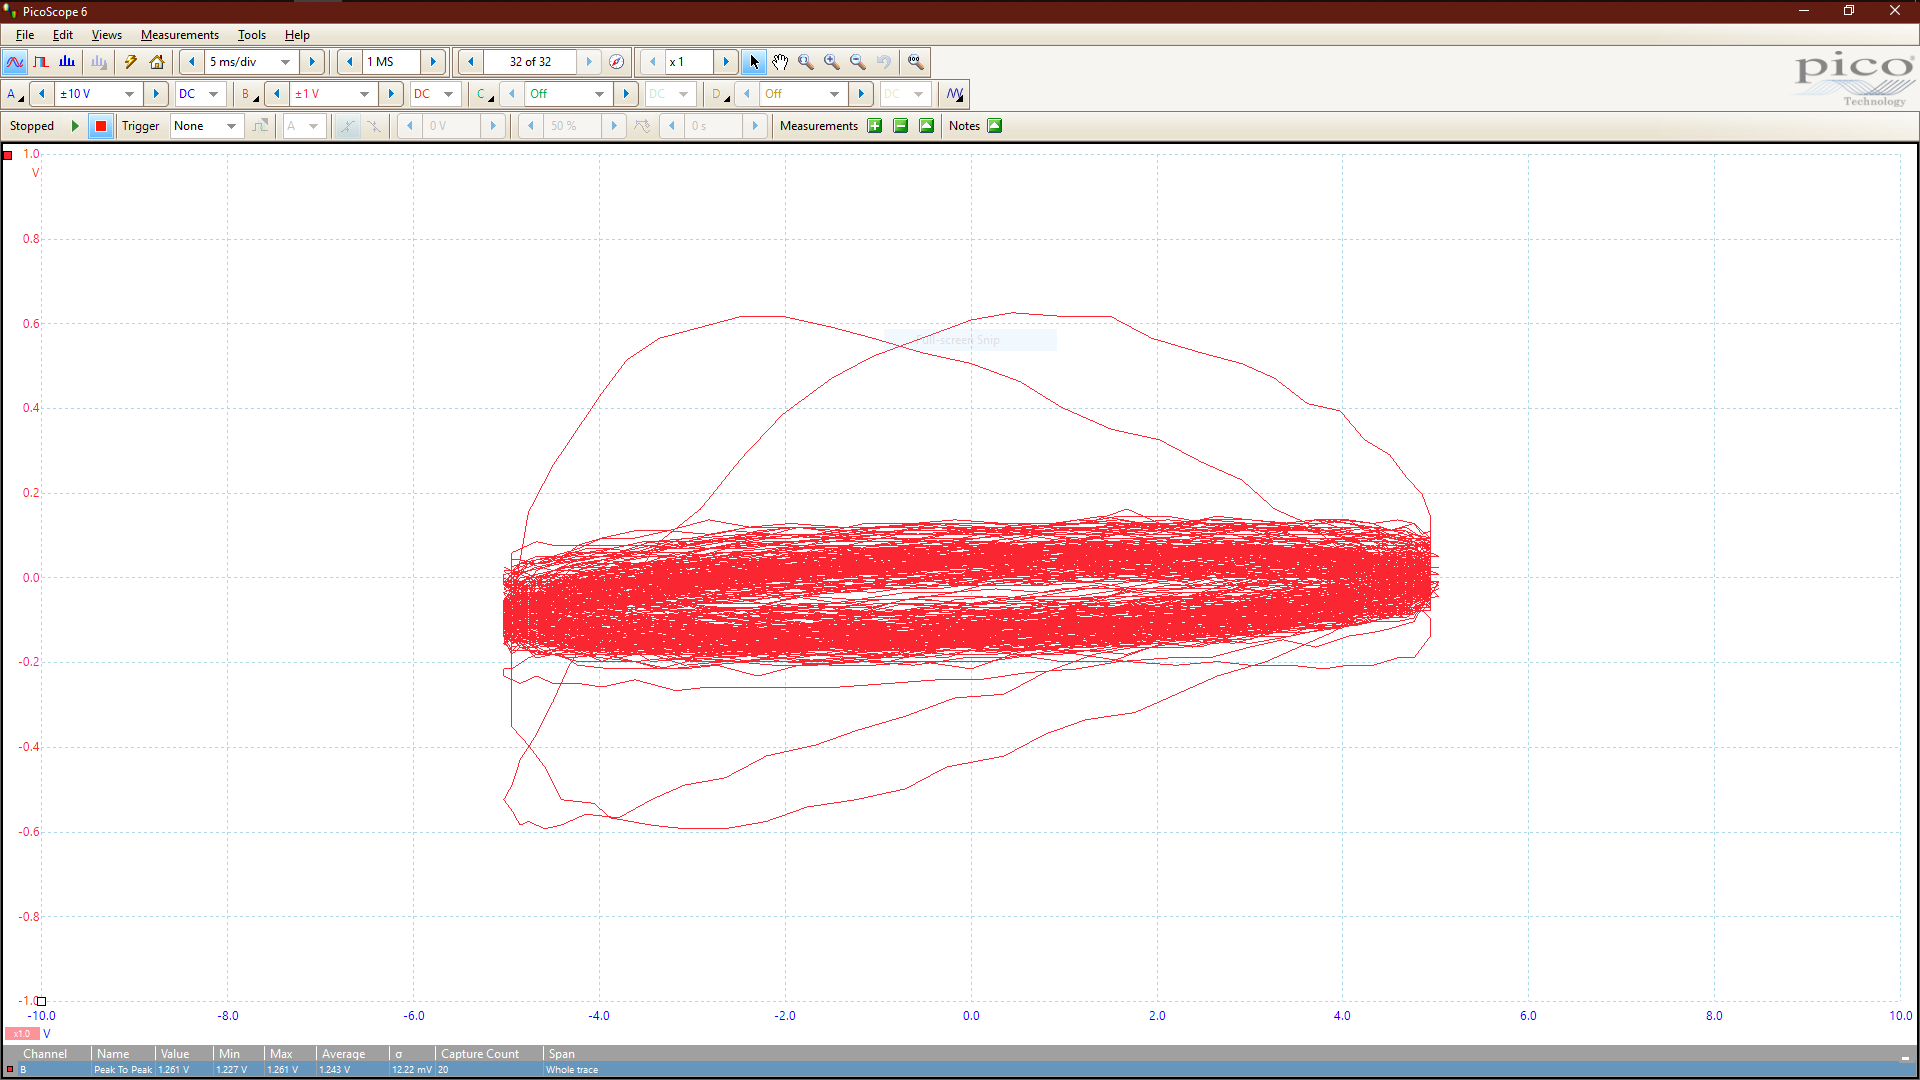Expand the 5 ms/div timebase dropdown
This screenshot has height=1080, width=1920.
pyautogui.click(x=285, y=62)
